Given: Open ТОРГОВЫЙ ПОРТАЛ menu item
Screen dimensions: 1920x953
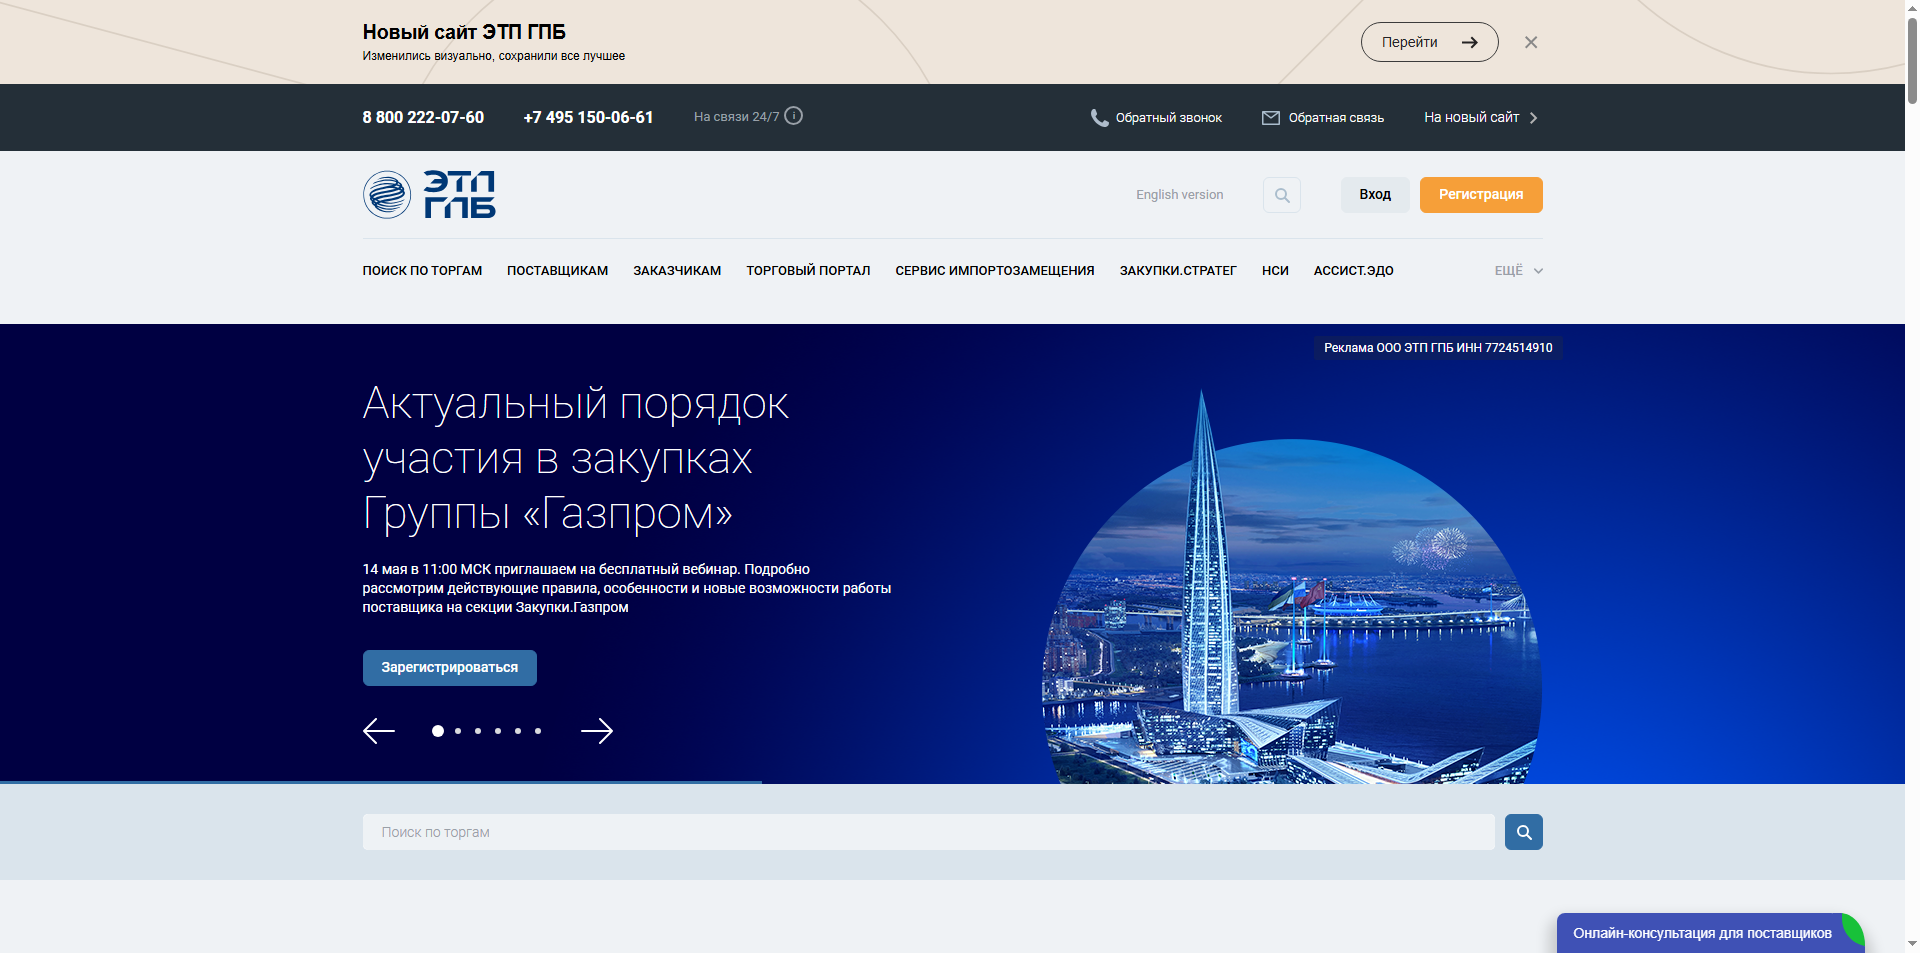Looking at the screenshot, I should click(808, 271).
